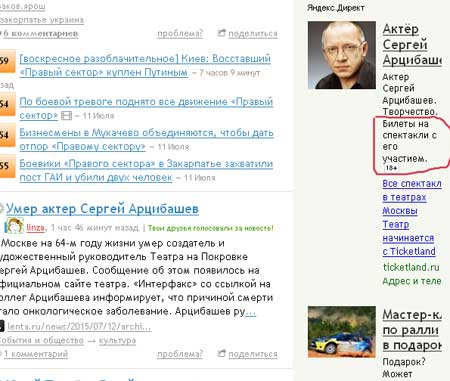Screen dimensions: 450x381
Task: Click ad photo of actor Арцибашев
Action: pyautogui.click(x=342, y=55)
